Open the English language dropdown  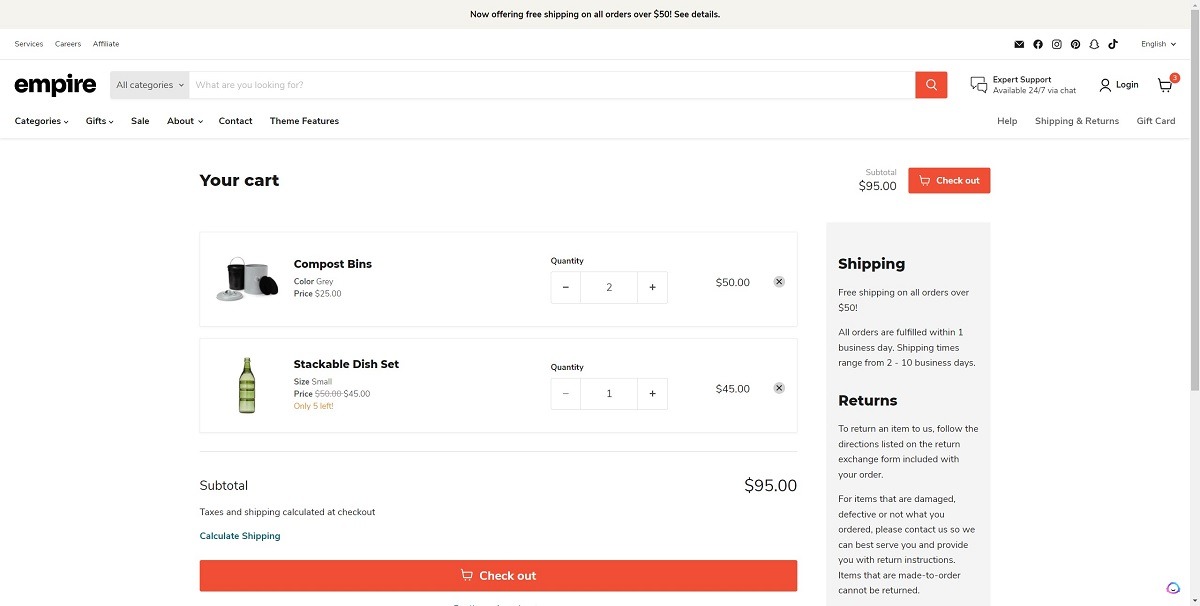tap(1157, 44)
